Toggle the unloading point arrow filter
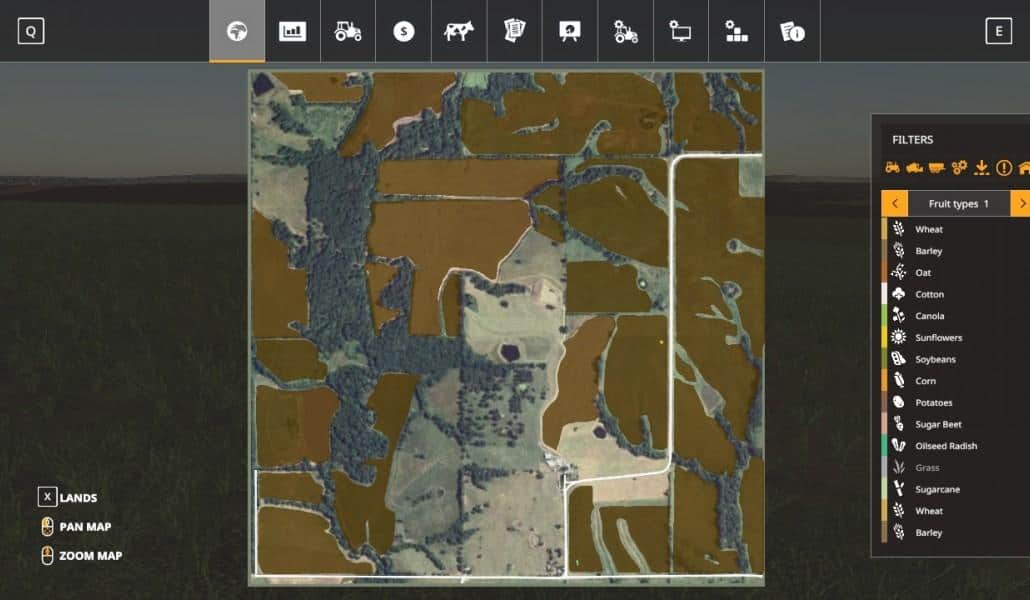 point(982,168)
